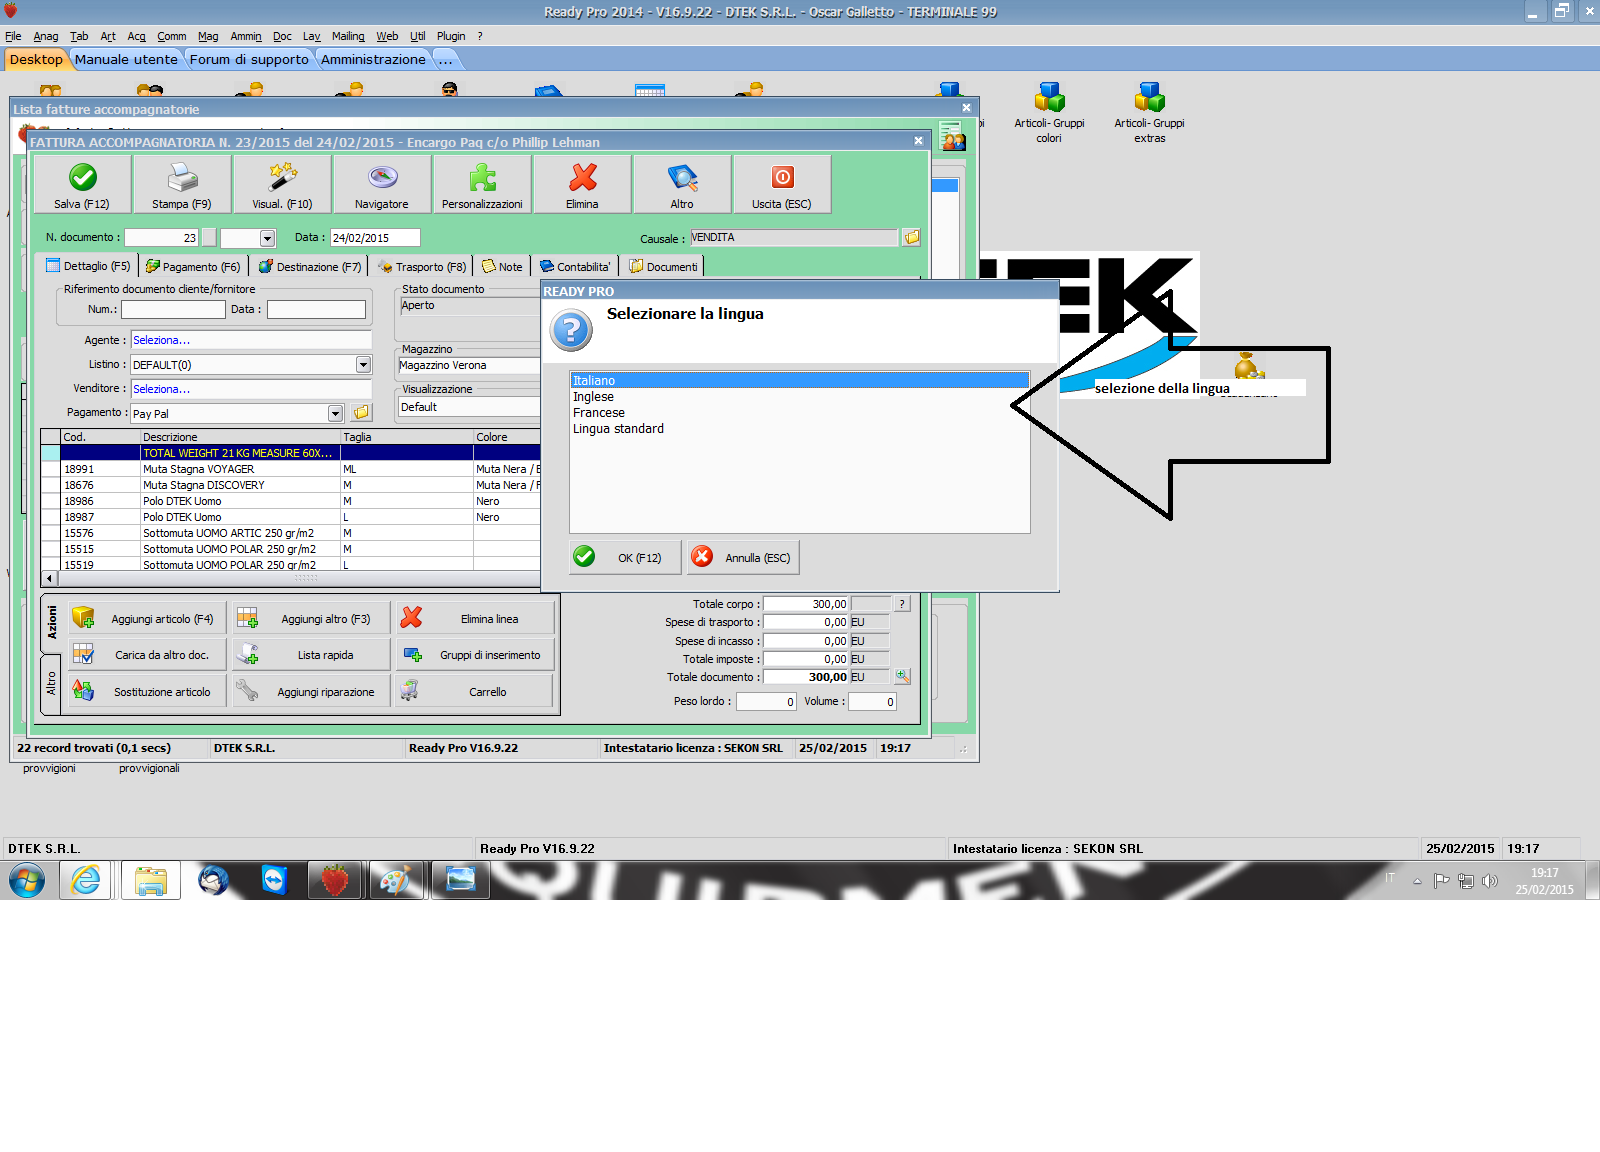This screenshot has width=1600, height=1152.
Task: Switch to Forum di supporto tab
Action: pos(249,59)
